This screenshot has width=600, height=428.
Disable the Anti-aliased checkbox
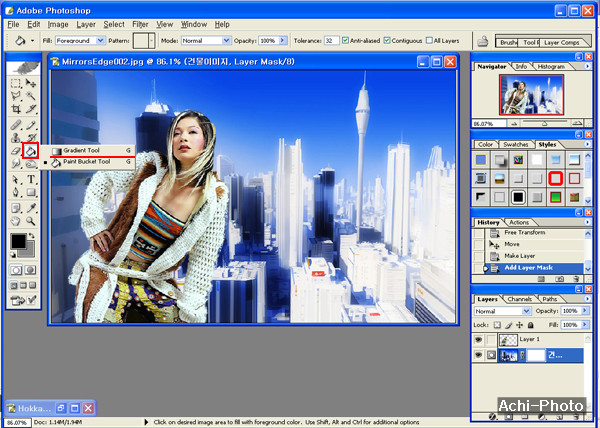click(x=346, y=41)
